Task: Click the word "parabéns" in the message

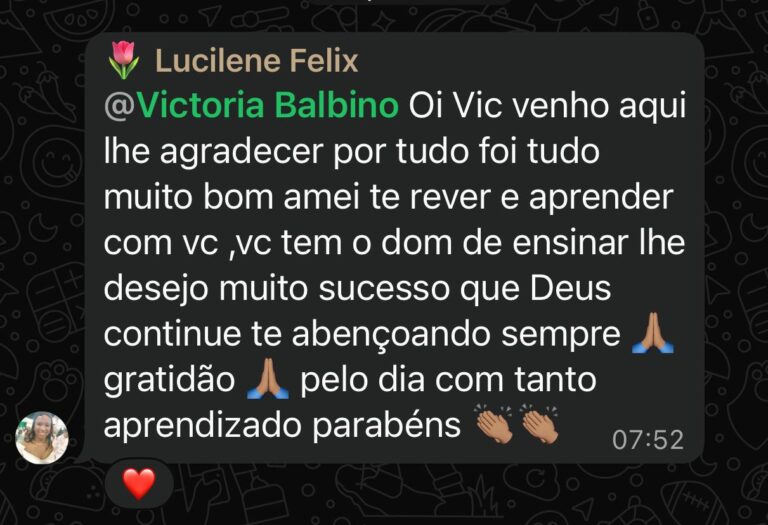Action: click(386, 426)
